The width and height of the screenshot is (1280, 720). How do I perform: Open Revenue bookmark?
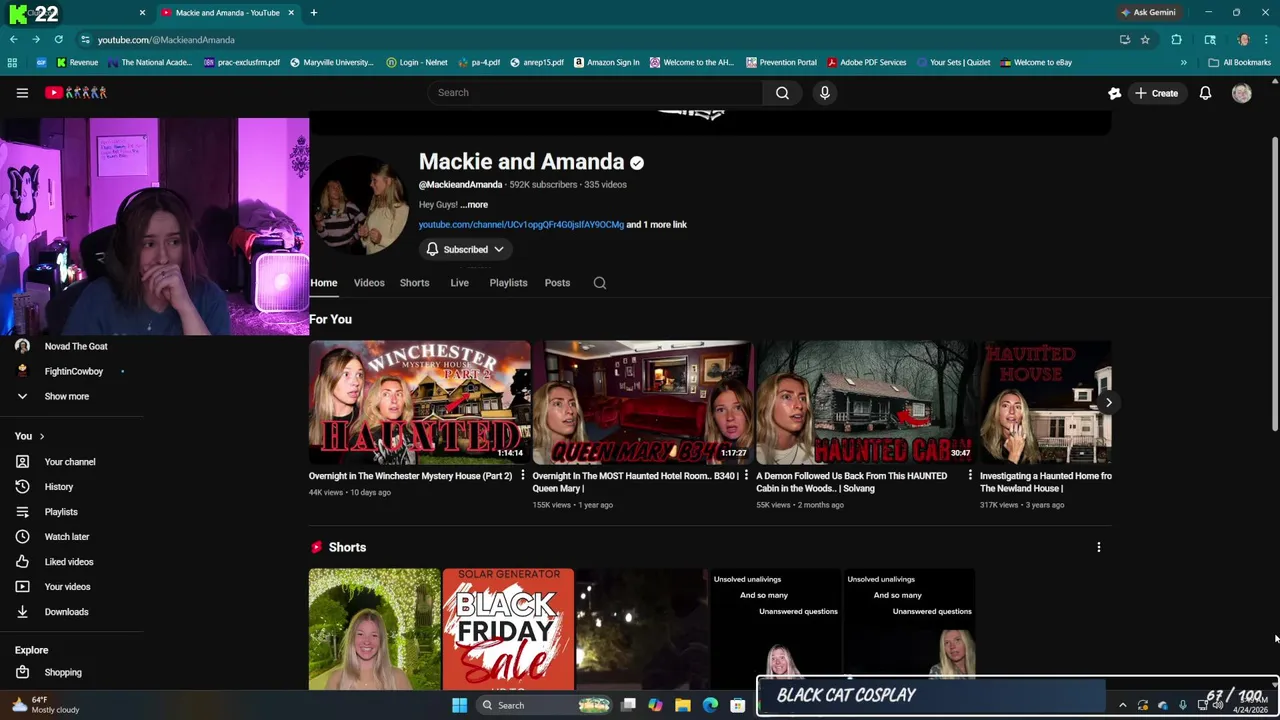77,62
